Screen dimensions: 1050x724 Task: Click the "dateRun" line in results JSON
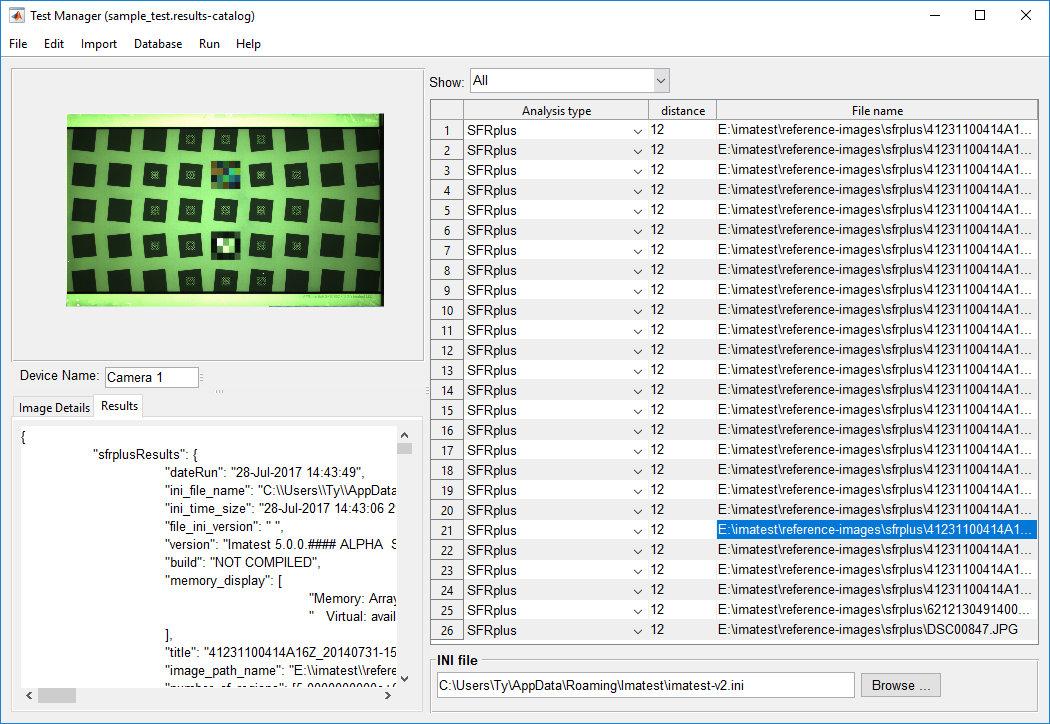click(x=265, y=472)
